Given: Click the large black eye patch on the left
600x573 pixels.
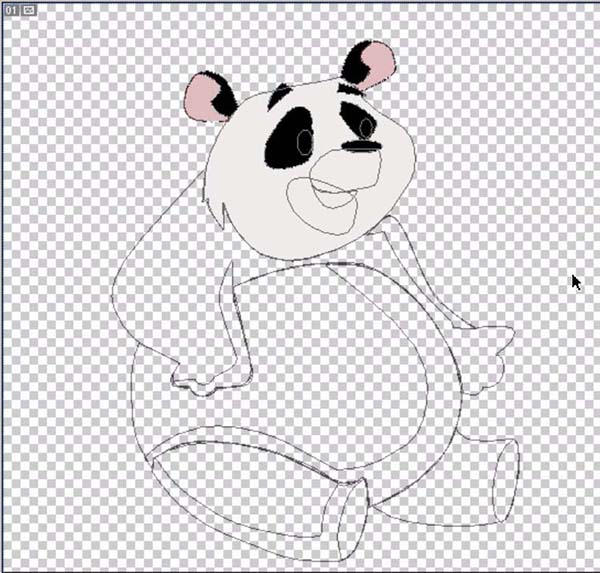Looking at the screenshot, I should 288,139.
